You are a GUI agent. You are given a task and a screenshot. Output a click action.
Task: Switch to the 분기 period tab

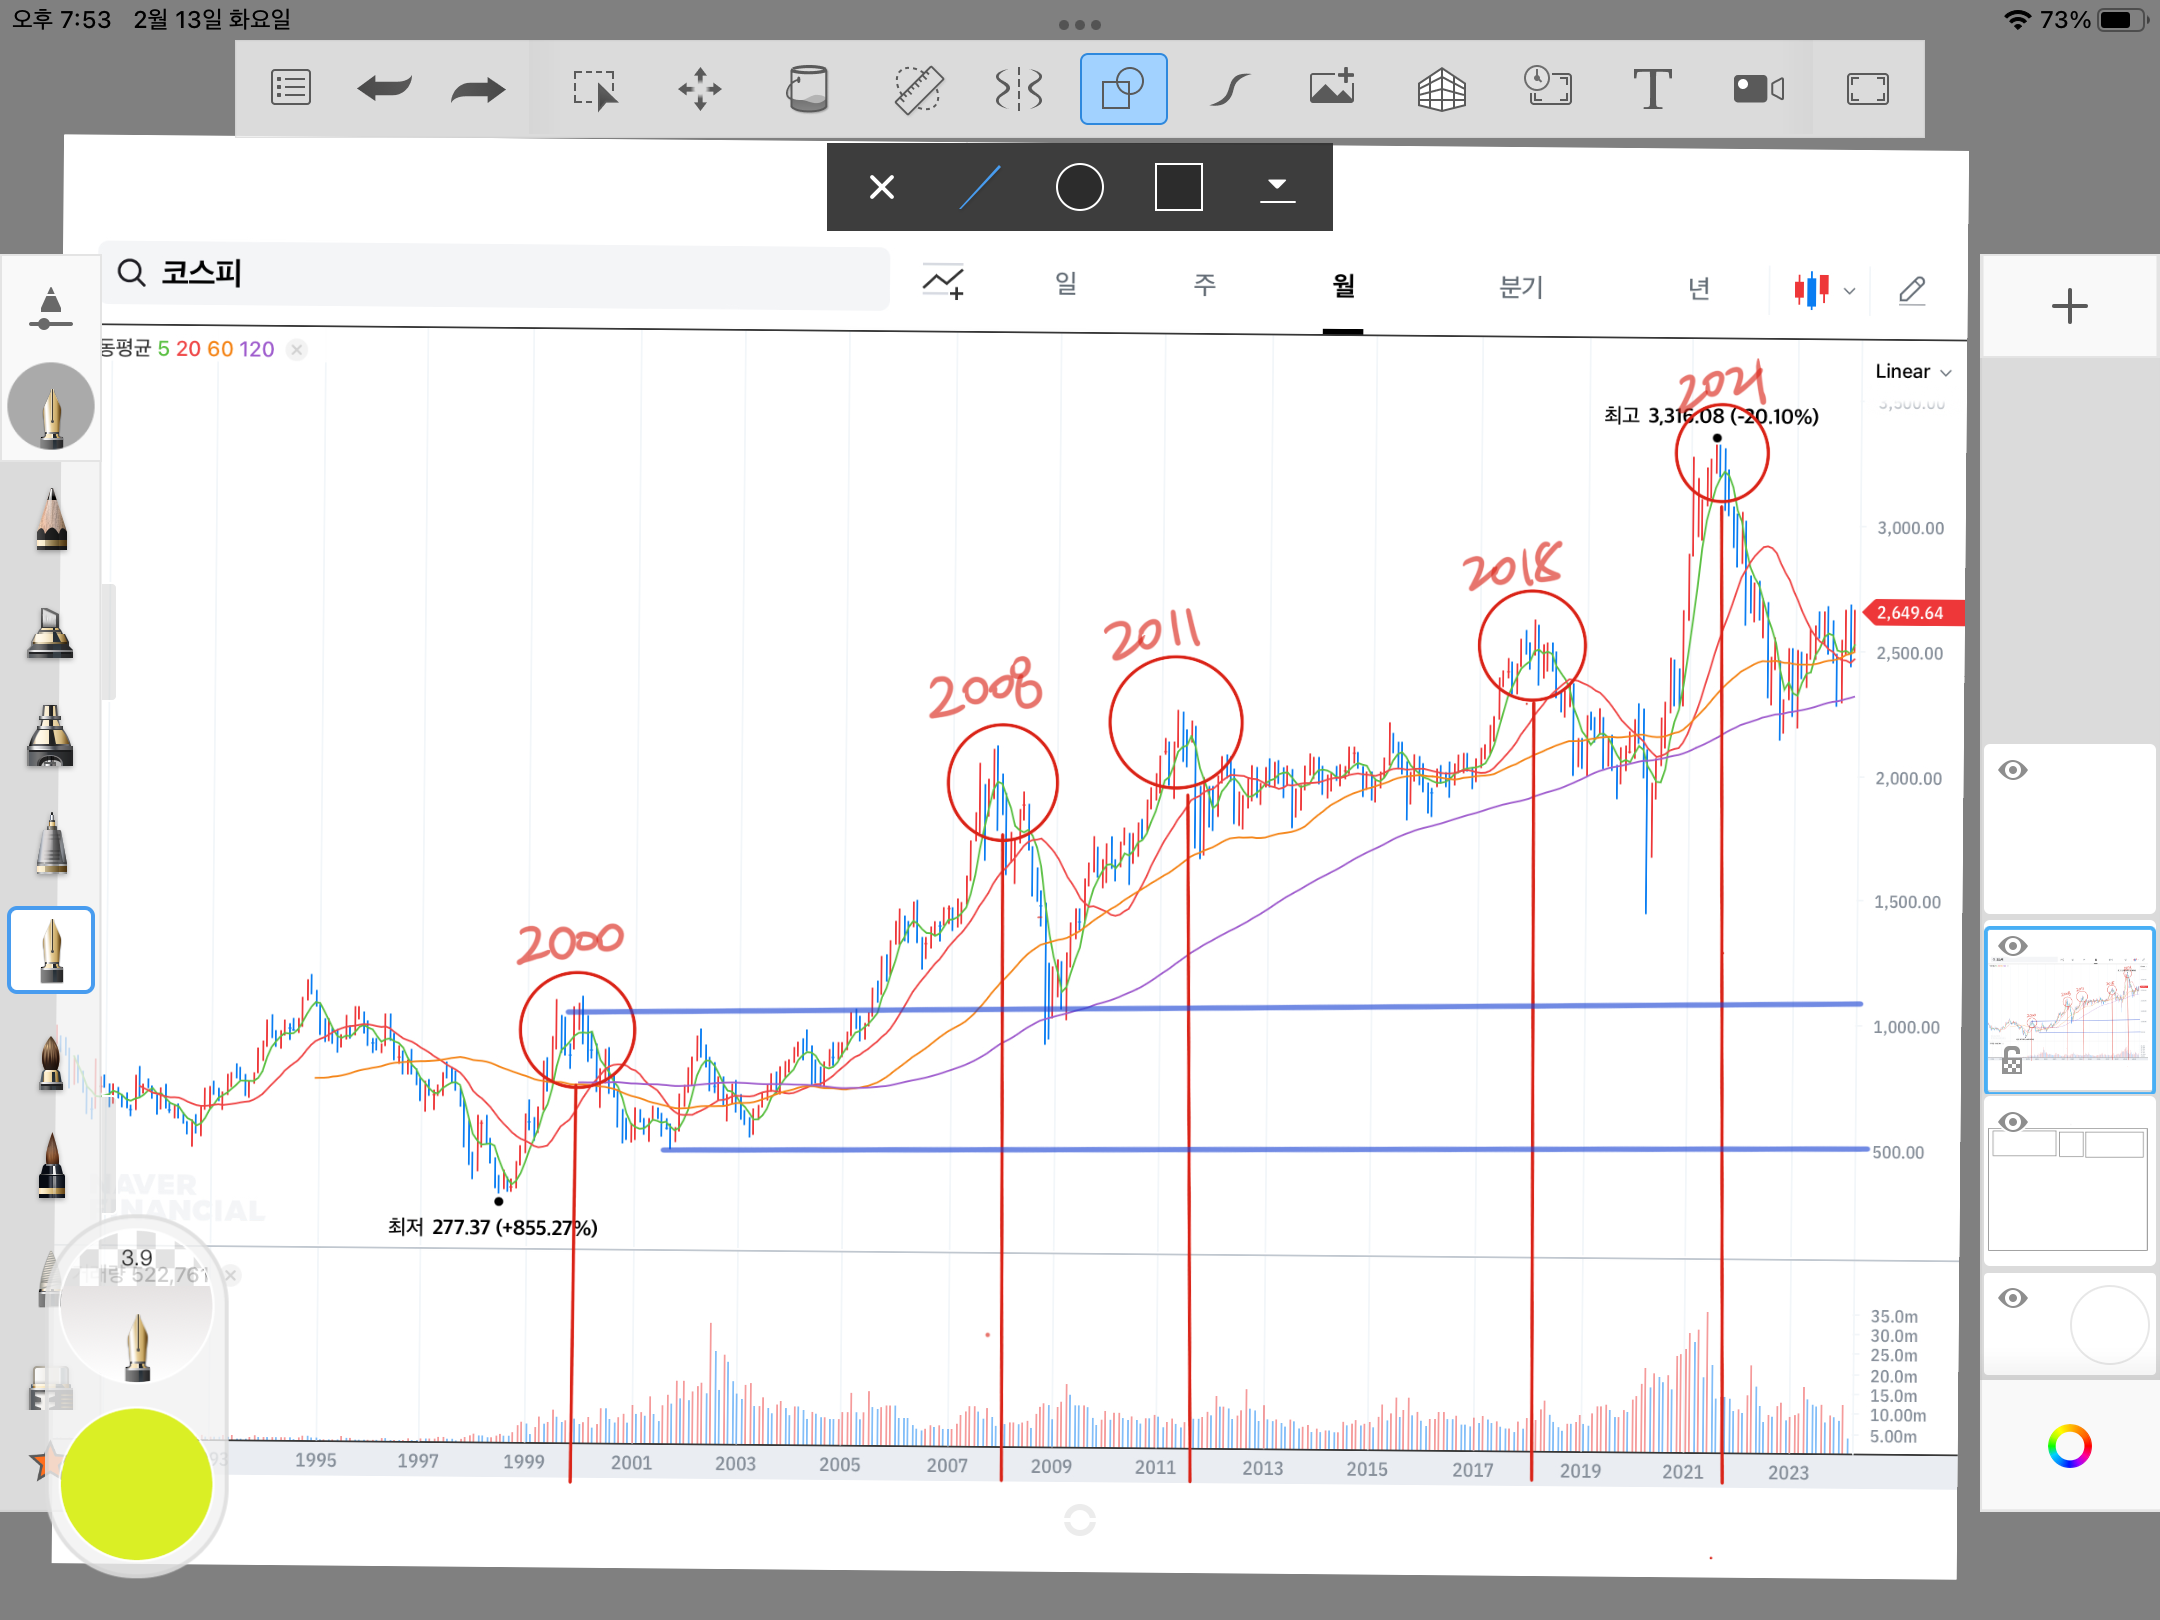[1521, 288]
